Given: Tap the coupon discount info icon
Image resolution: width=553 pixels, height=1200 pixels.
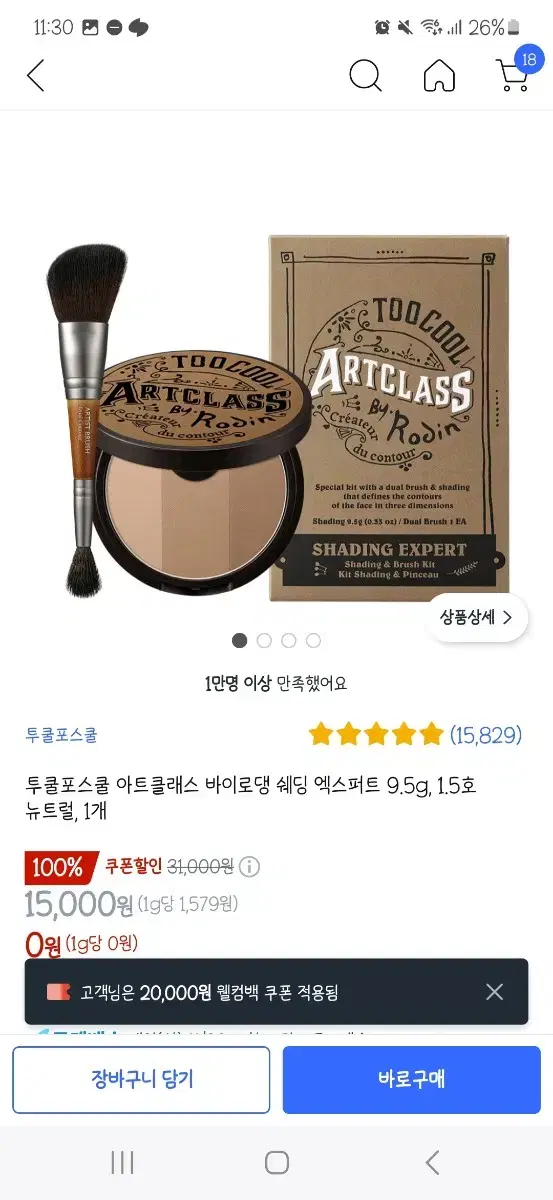Looking at the screenshot, I should [x=250, y=867].
